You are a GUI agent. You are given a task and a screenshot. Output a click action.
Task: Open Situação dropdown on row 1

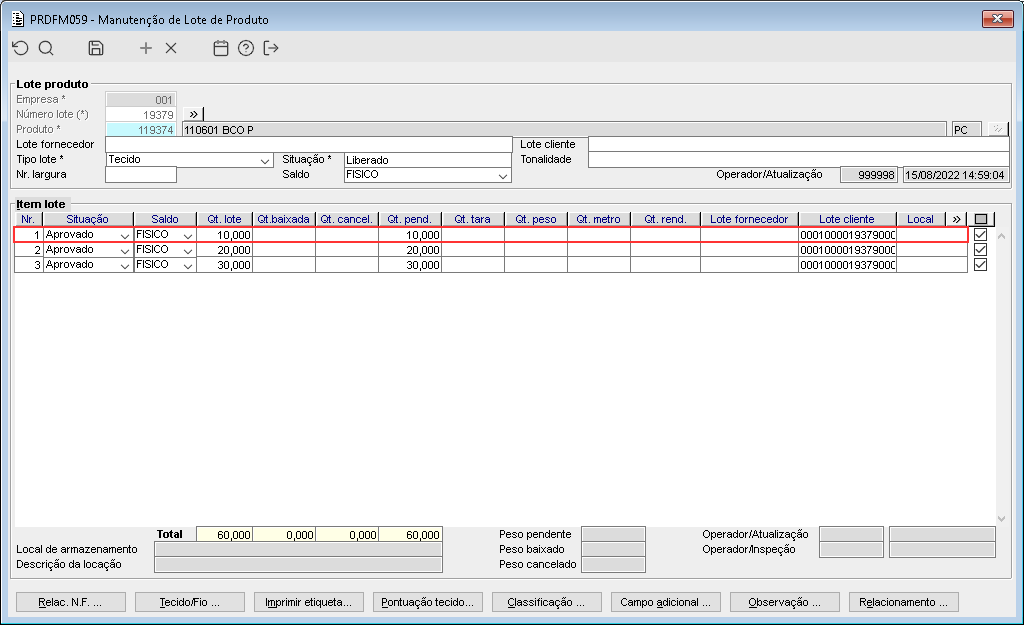(x=124, y=236)
